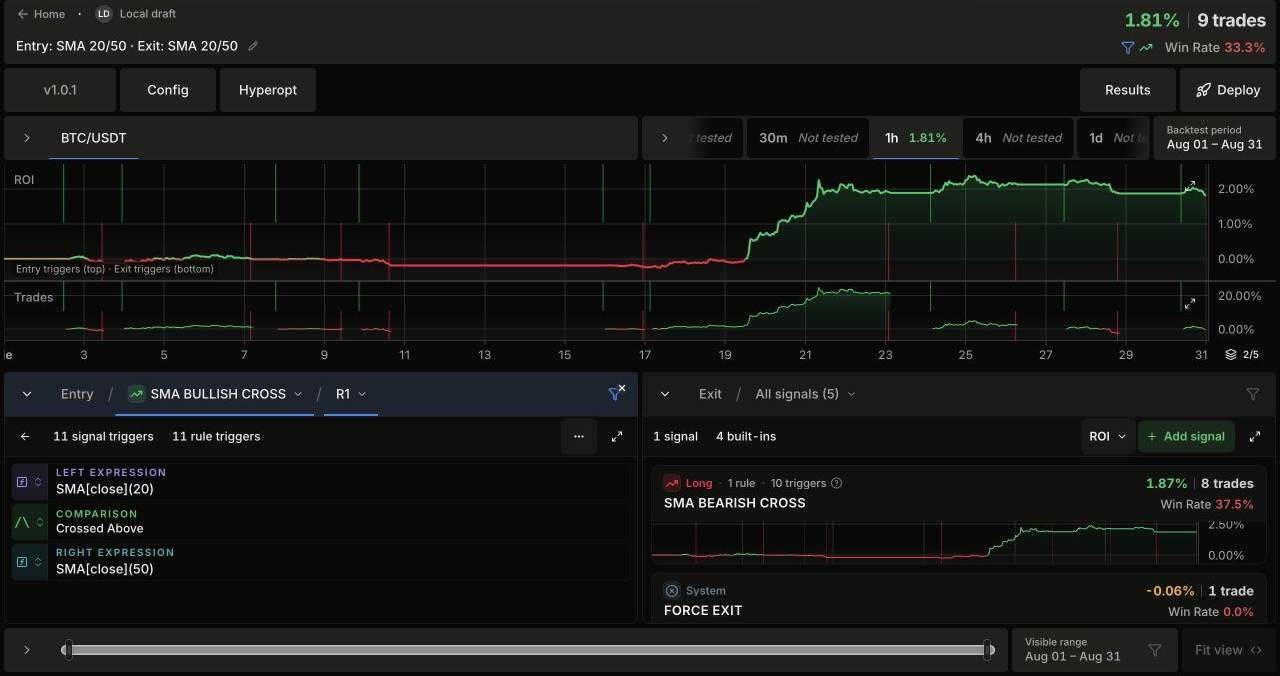Viewport: 1280px width, 676px height.
Task: Click the 11 signal triggers label
Action: click(x=103, y=436)
